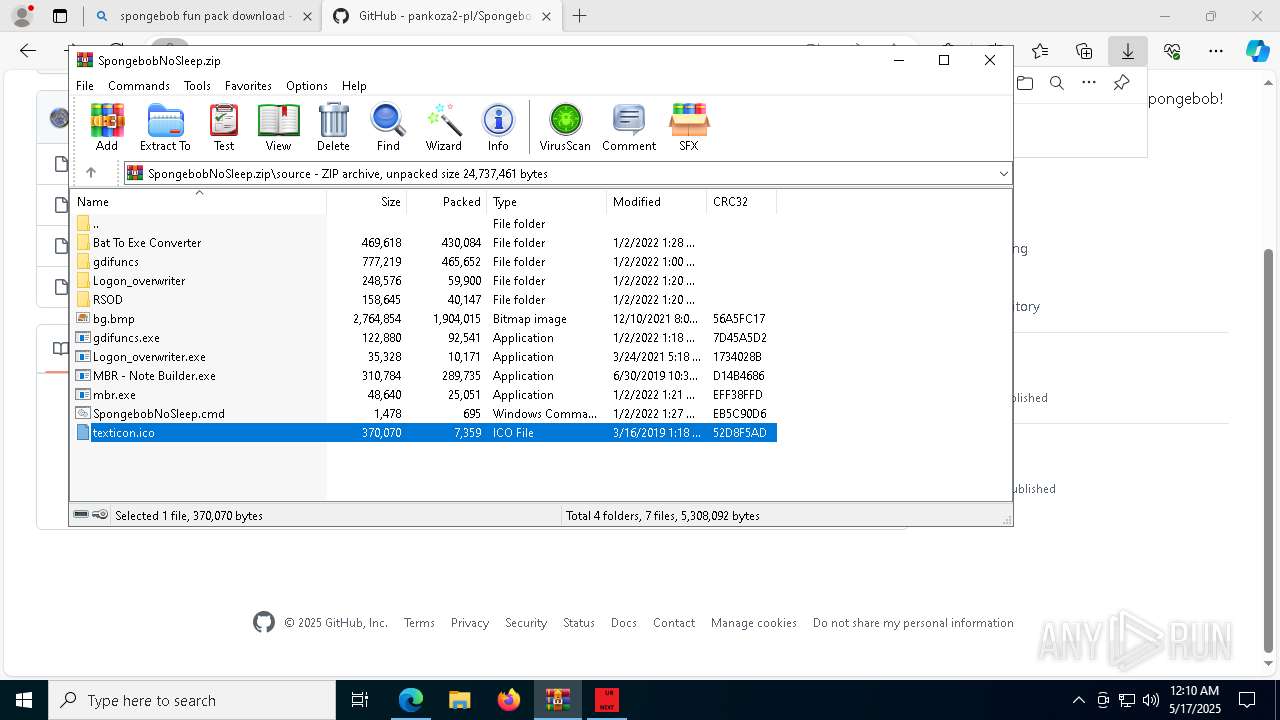This screenshot has height=720, width=1280.
Task: Click the SFX toolbar icon
Action: pyautogui.click(x=689, y=127)
